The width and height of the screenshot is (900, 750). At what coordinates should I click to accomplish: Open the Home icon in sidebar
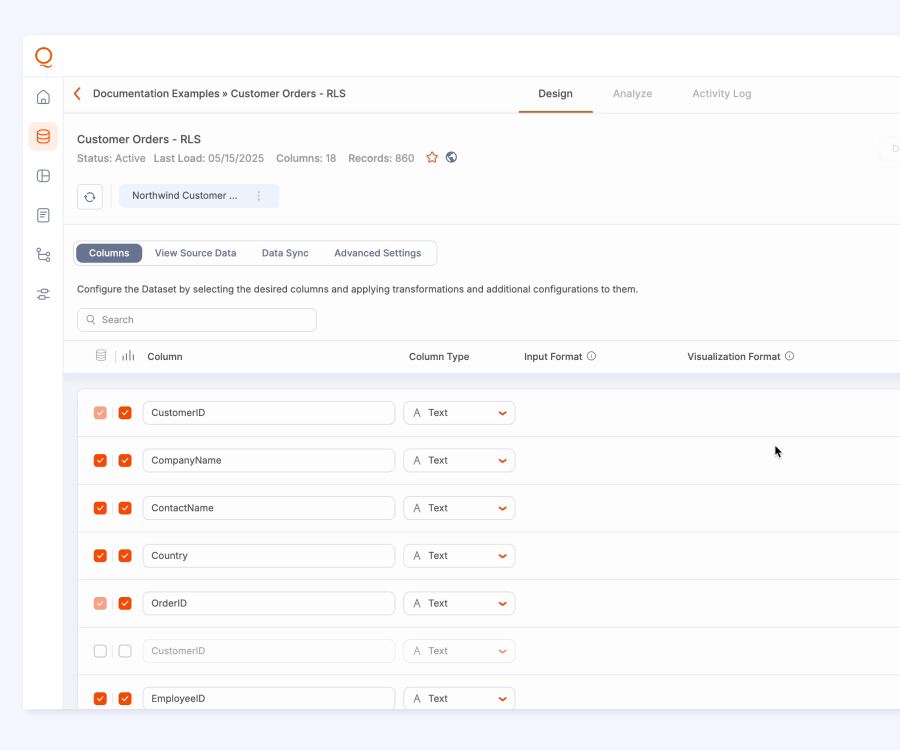point(43,97)
